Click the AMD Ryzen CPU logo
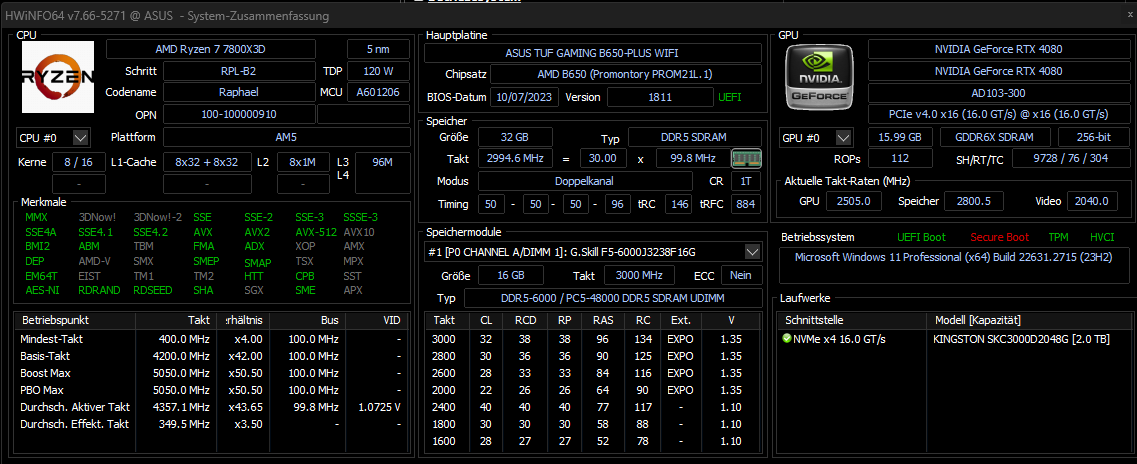Image resolution: width=1137 pixels, height=464 pixels. click(58, 77)
